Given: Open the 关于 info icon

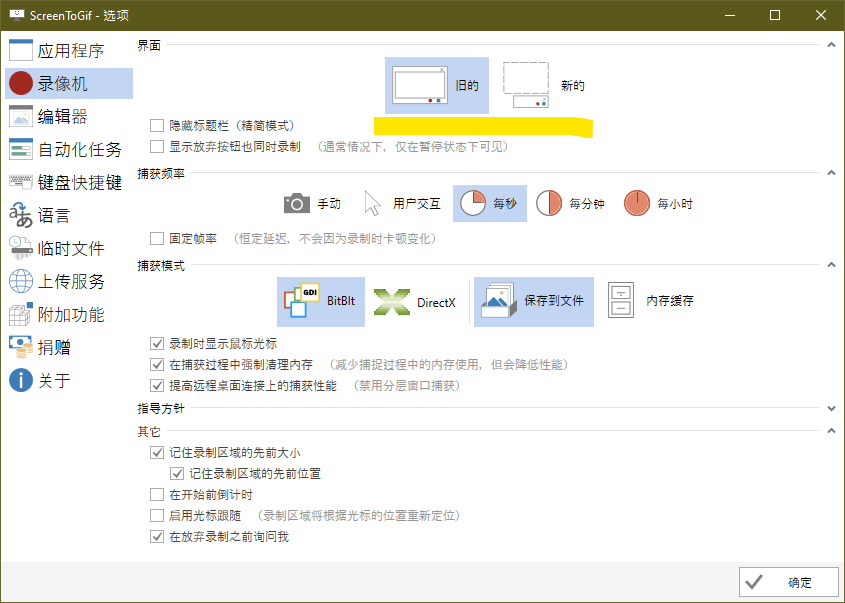Looking at the screenshot, I should tap(20, 380).
